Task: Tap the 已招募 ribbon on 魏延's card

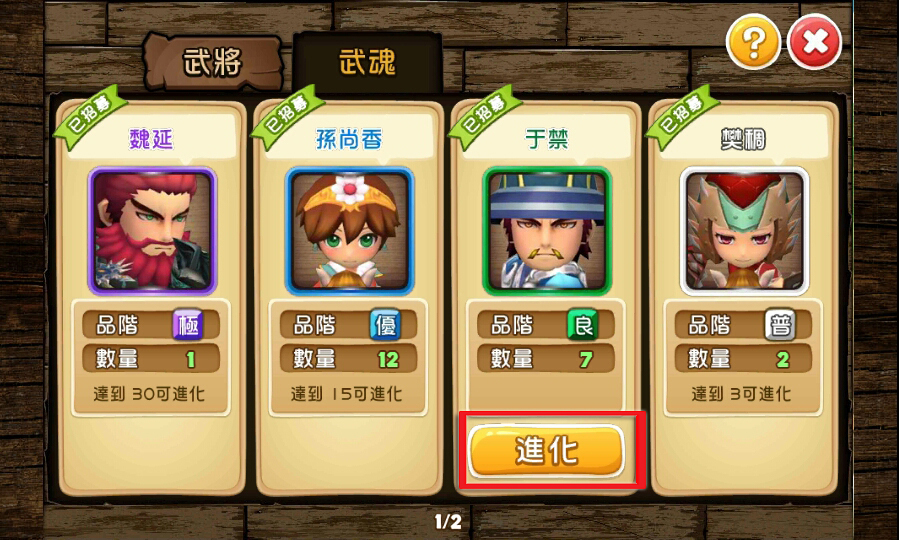Action: [x=88, y=116]
